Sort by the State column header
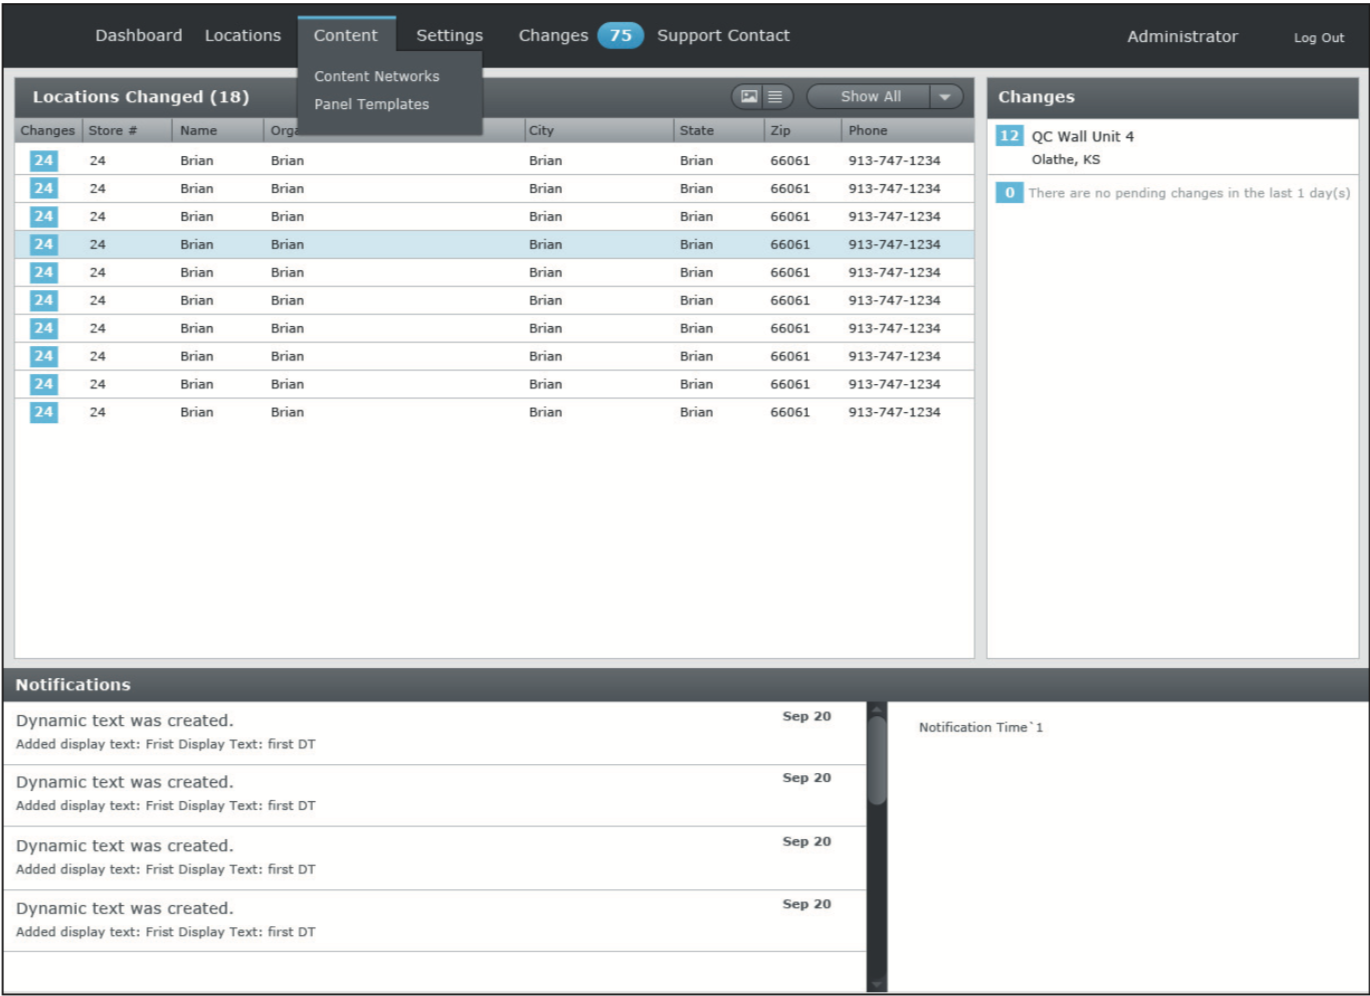The height and width of the screenshot is (996, 1370). click(x=718, y=130)
